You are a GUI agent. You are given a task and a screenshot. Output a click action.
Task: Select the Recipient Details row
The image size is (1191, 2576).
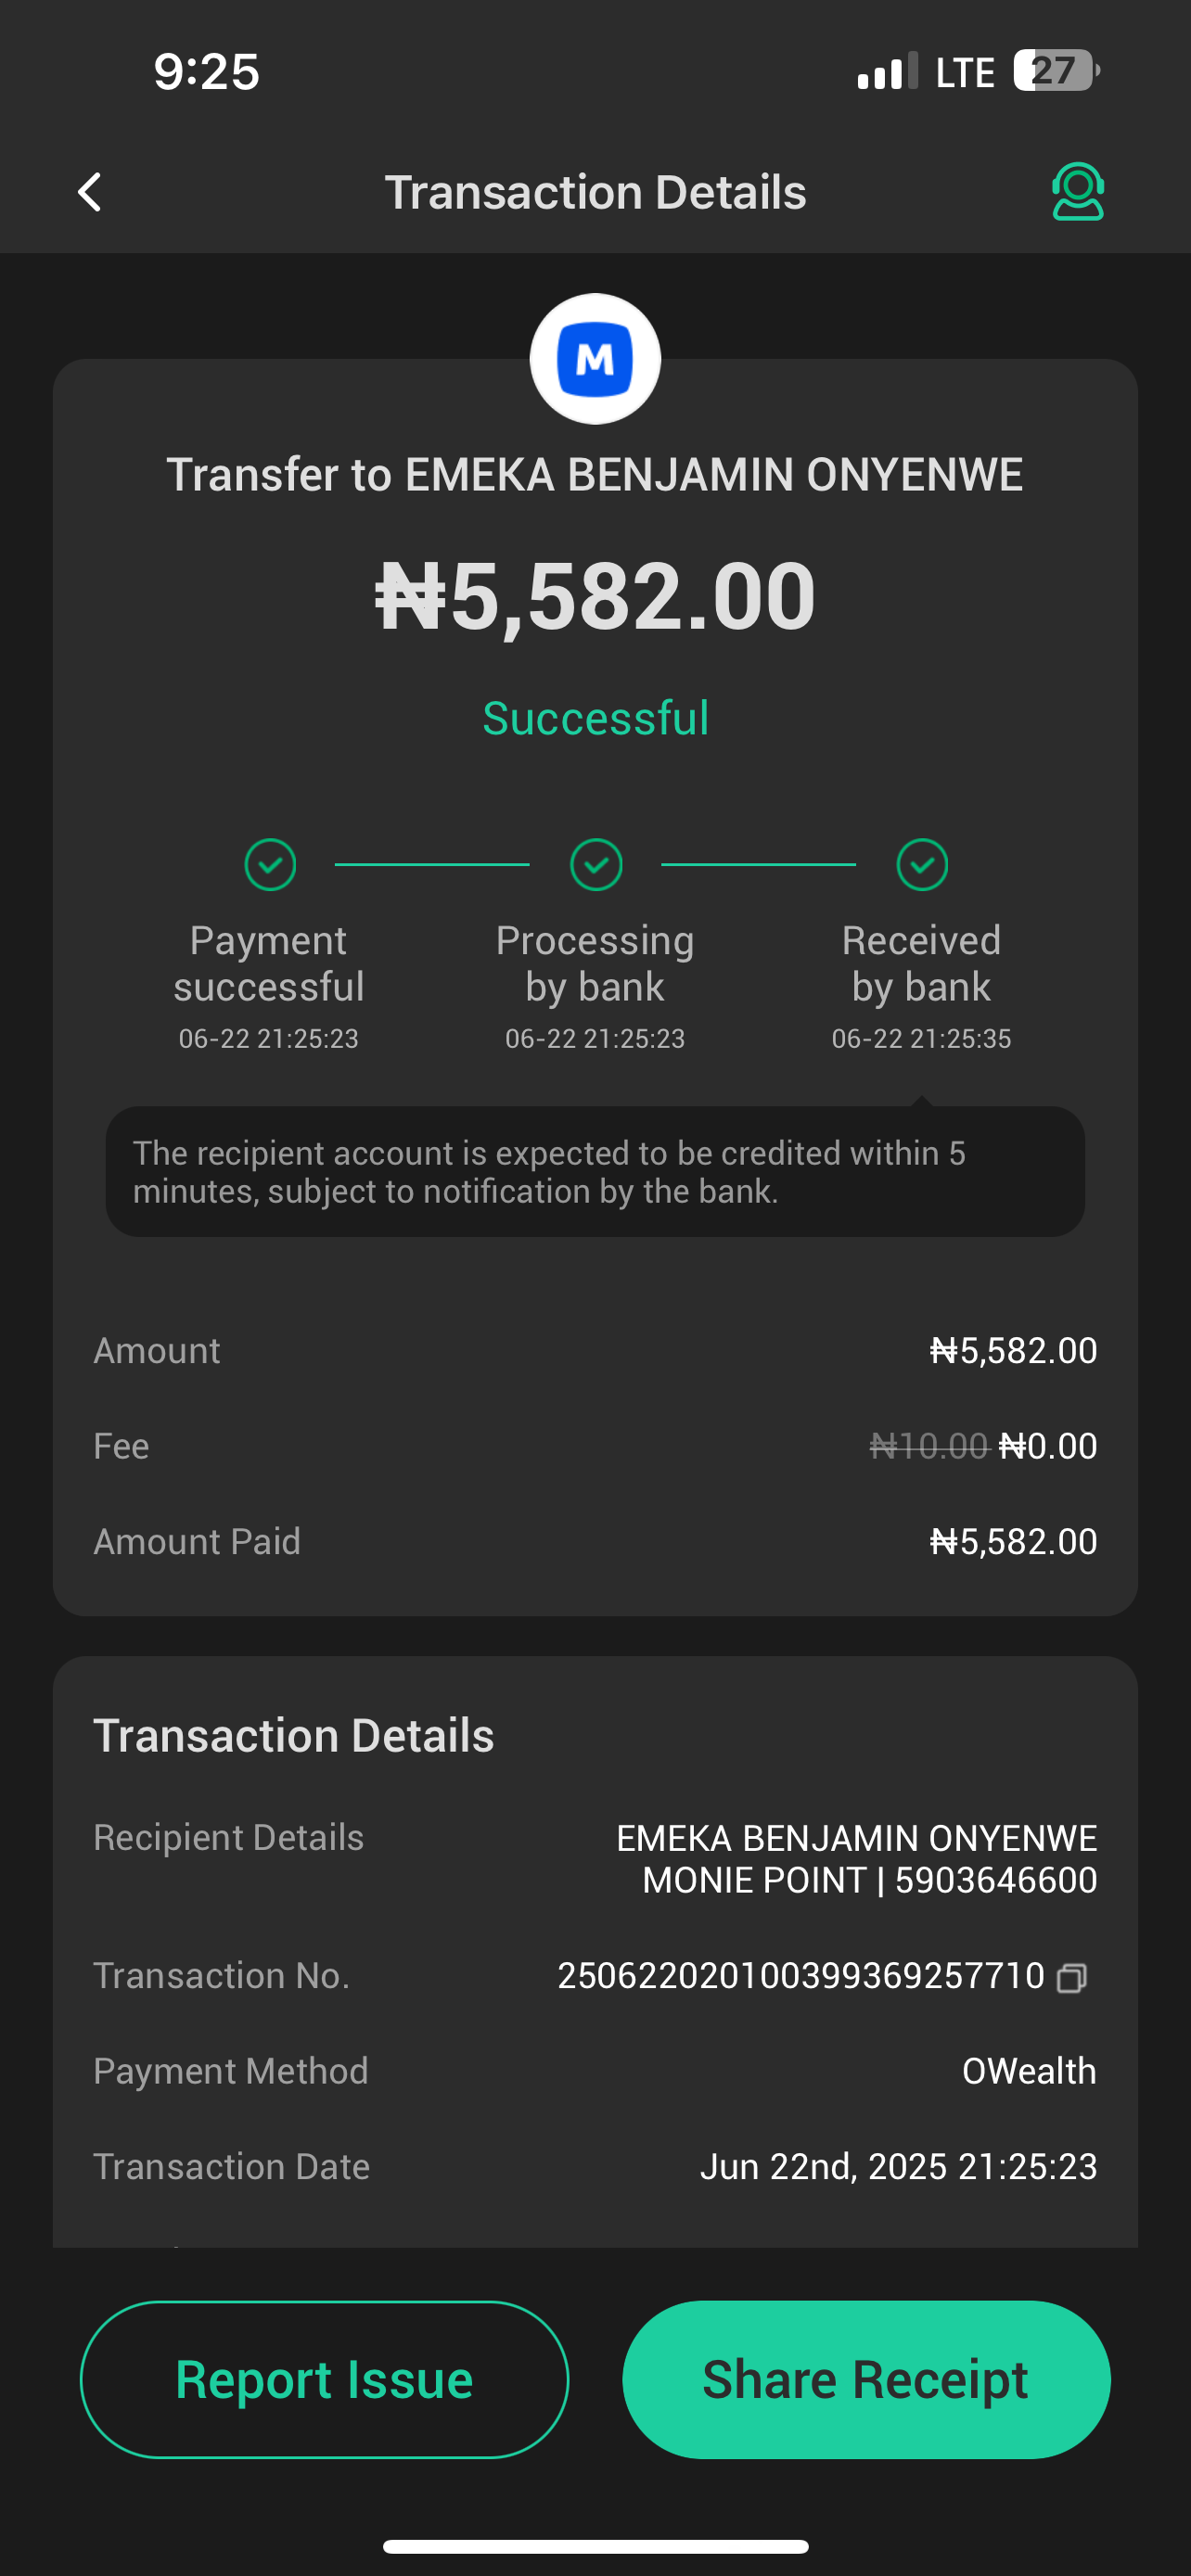pyautogui.click(x=595, y=1858)
